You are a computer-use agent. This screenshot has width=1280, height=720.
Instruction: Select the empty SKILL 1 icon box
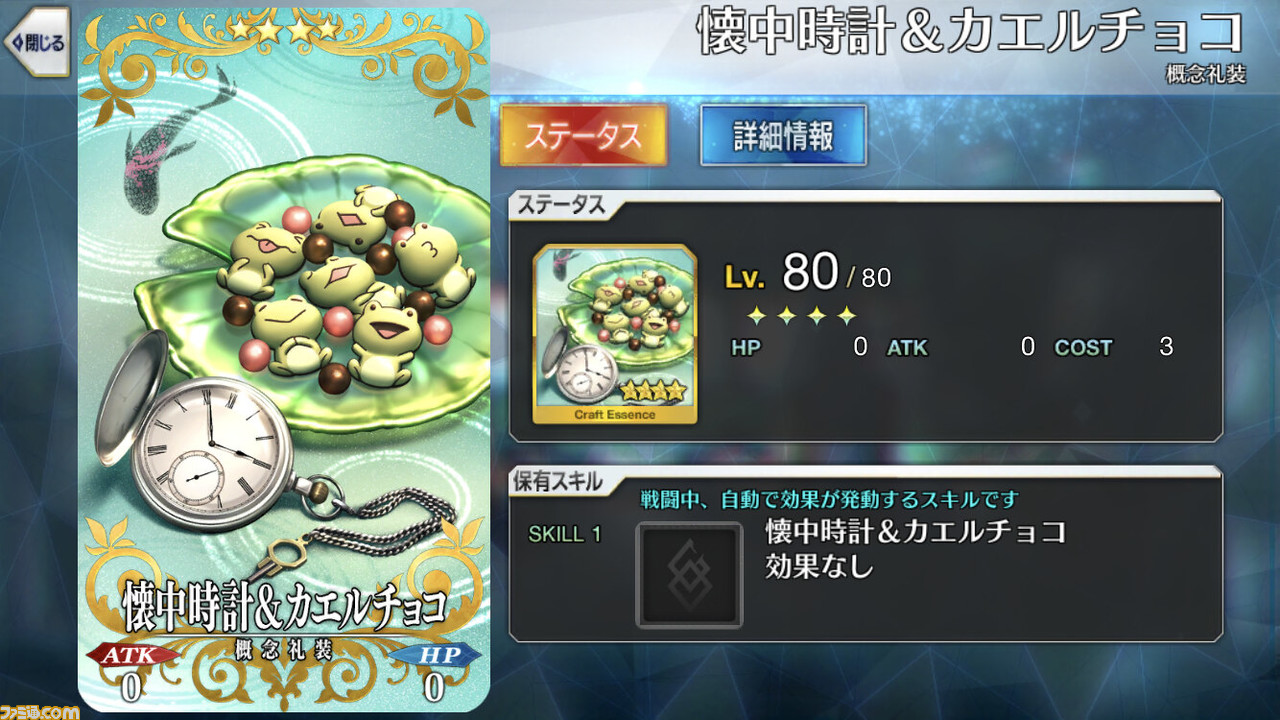point(689,574)
